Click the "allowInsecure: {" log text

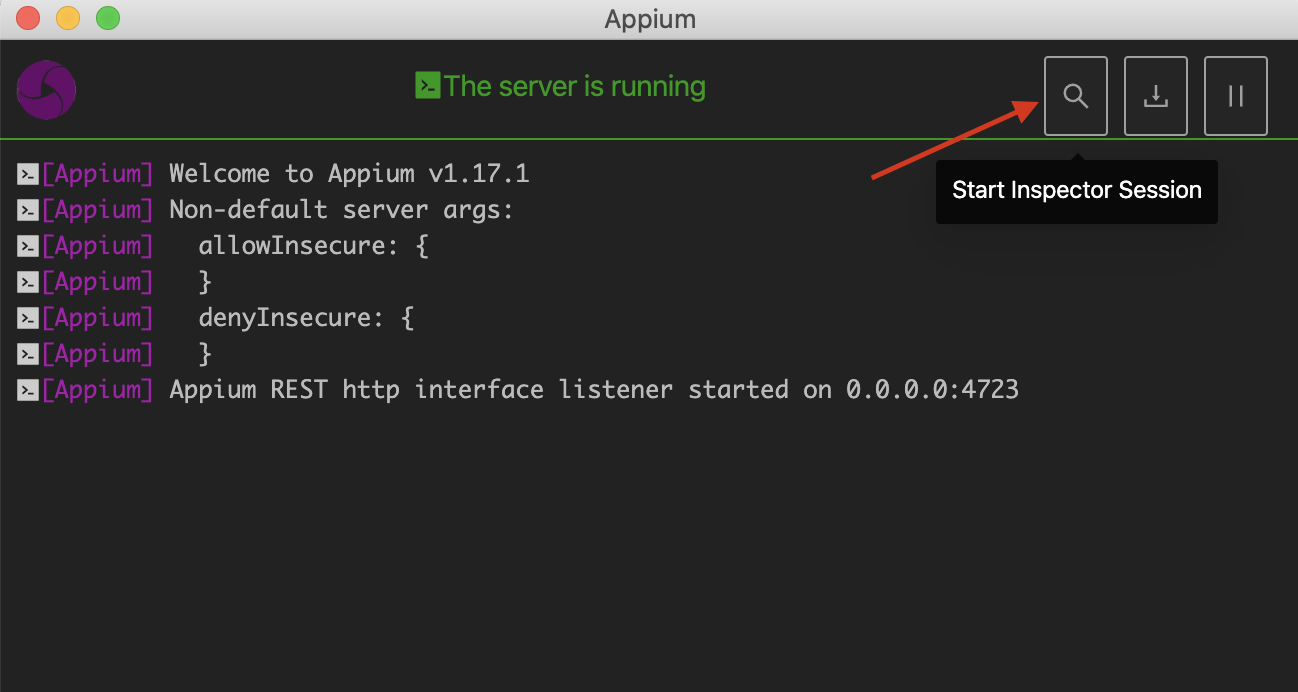pyautogui.click(x=313, y=246)
